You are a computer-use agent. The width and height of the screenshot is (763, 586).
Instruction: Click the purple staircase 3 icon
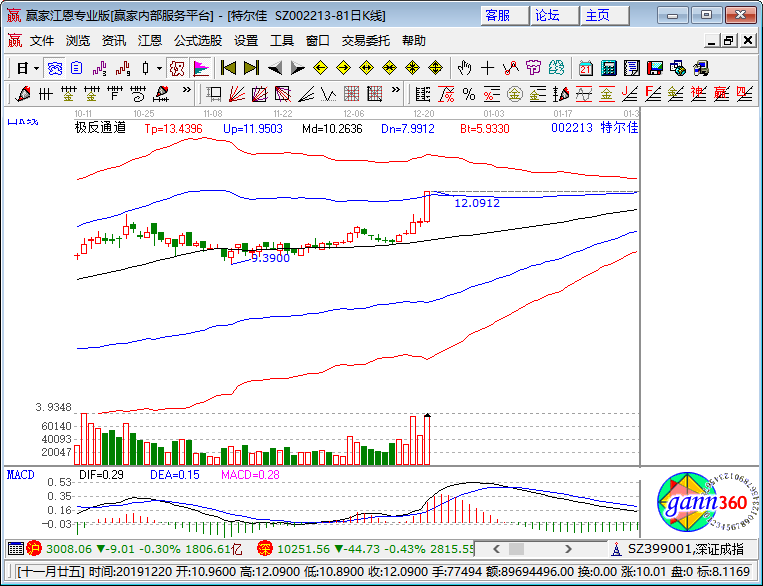click(x=100, y=69)
